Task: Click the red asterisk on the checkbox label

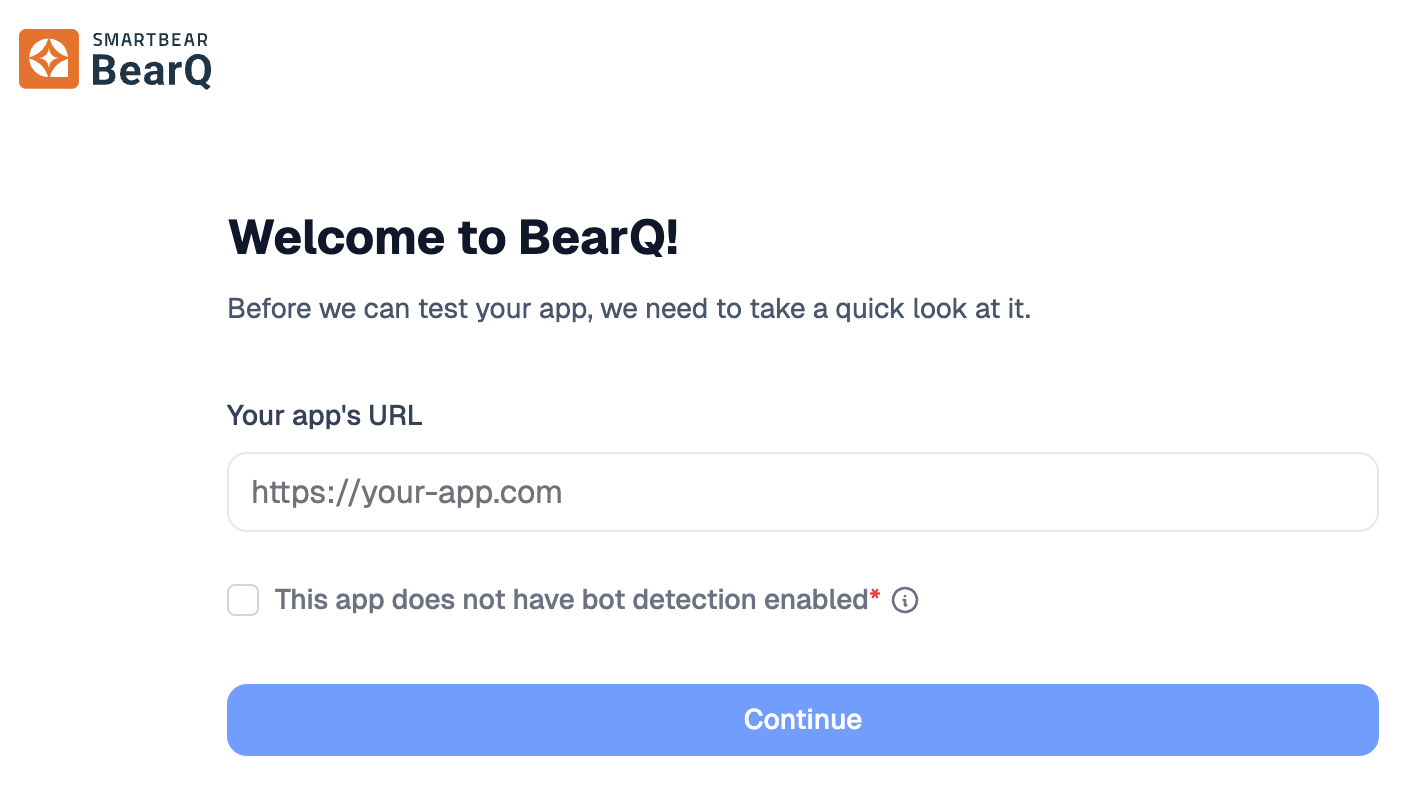Action: 873,593
